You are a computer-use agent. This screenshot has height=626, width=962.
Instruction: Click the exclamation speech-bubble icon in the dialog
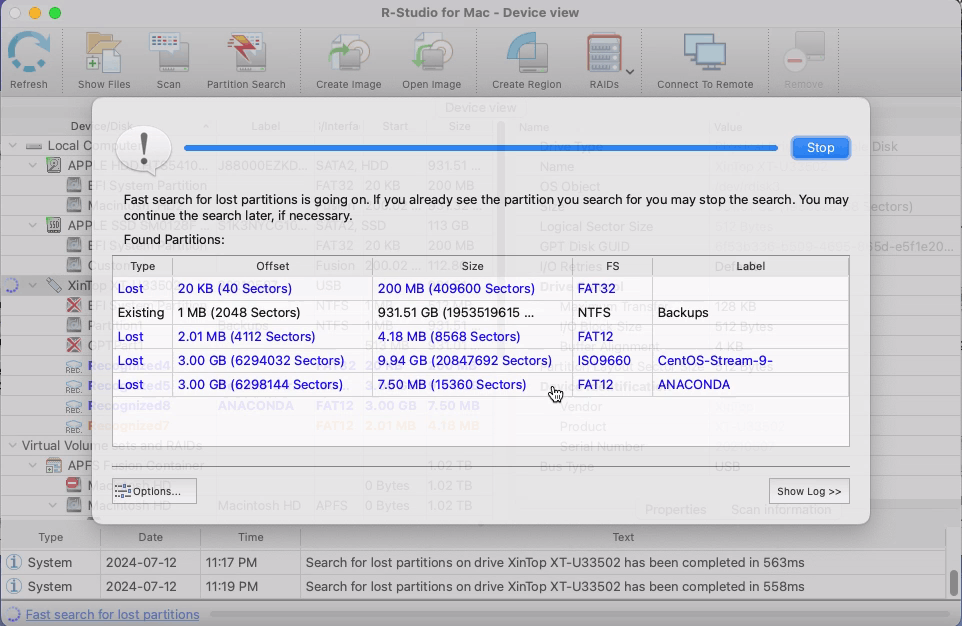point(144,149)
